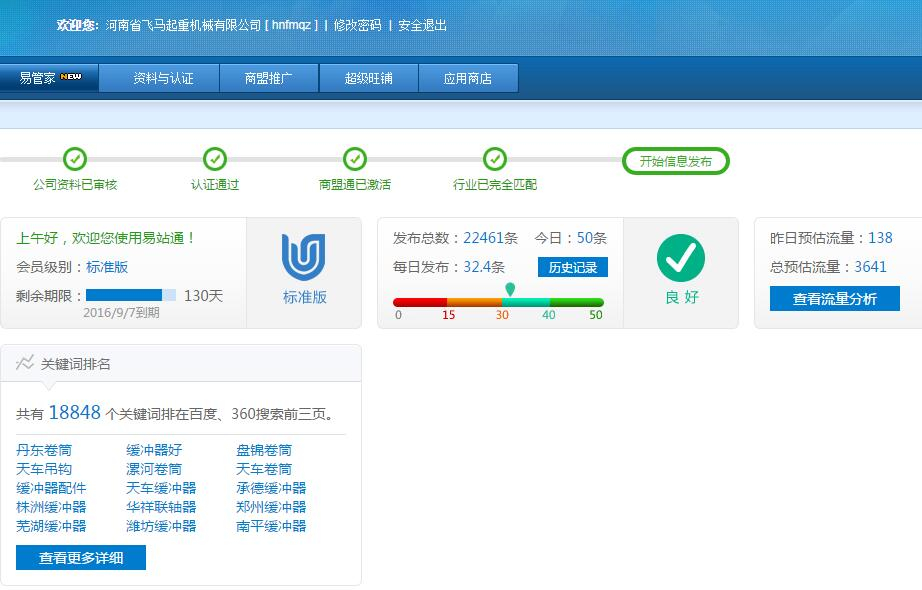Click the 历史记录 button
The image size is (922, 590).
point(573,267)
